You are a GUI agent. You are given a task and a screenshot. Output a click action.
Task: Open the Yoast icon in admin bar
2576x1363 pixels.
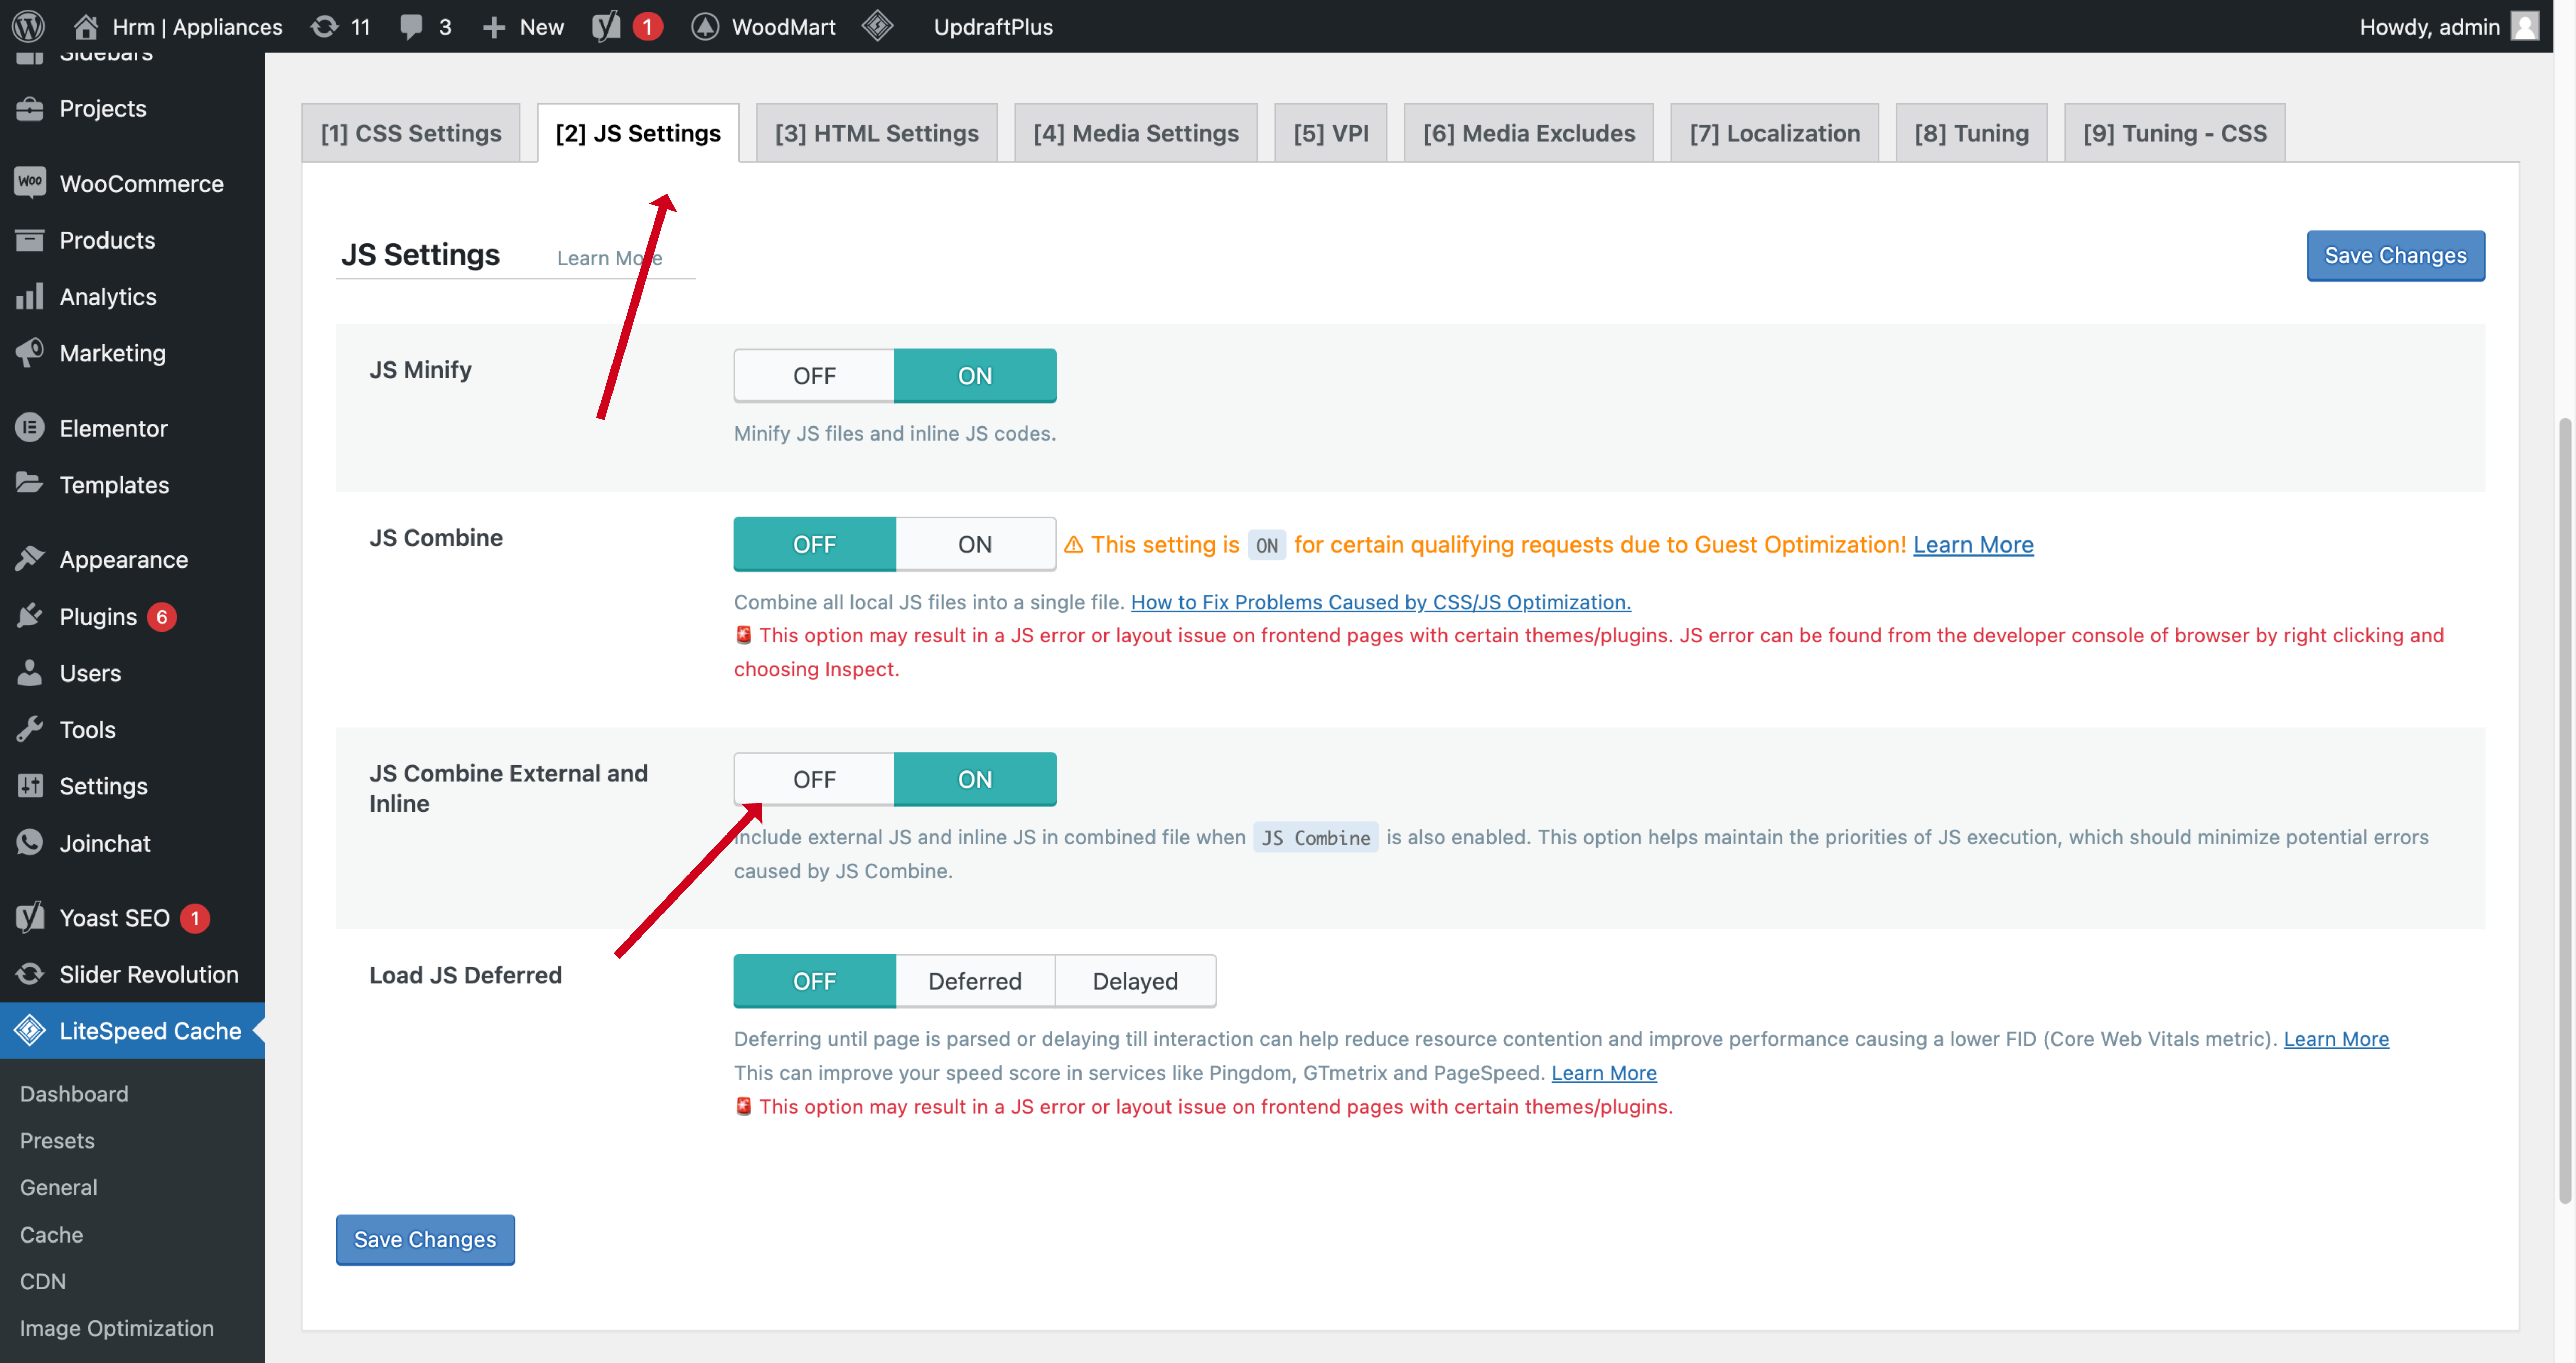point(606,26)
